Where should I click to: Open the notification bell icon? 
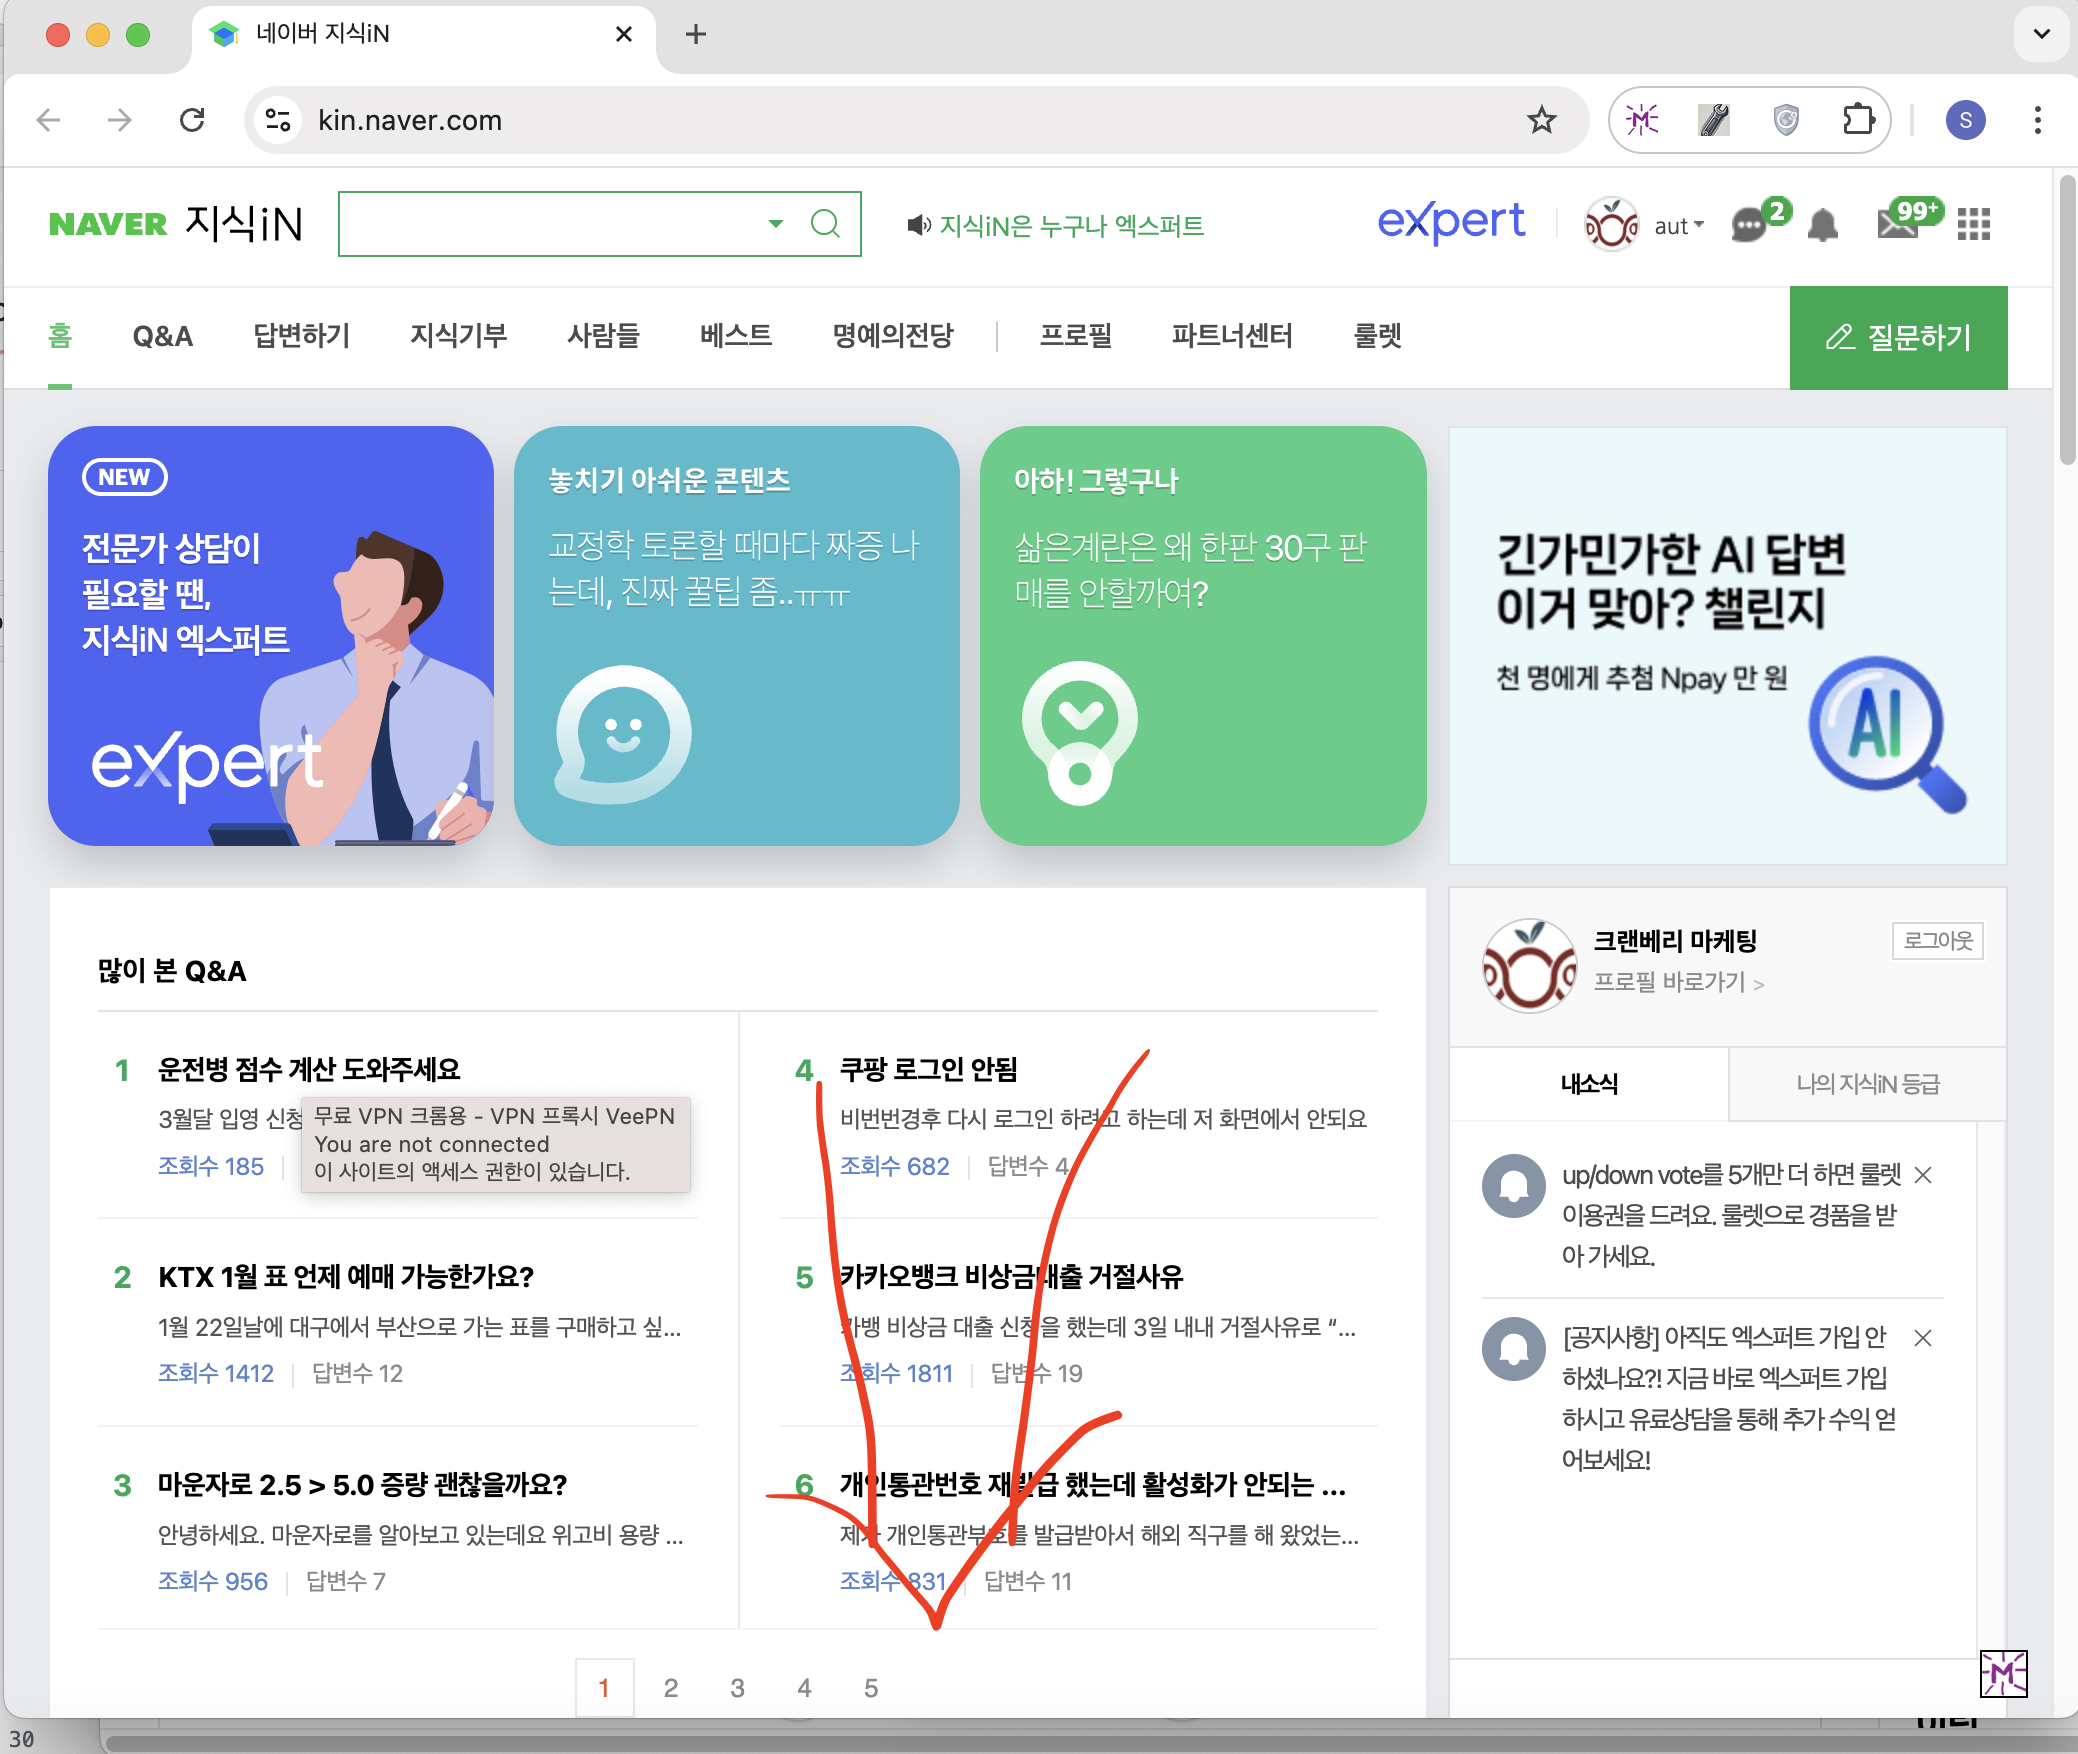[x=1823, y=225]
